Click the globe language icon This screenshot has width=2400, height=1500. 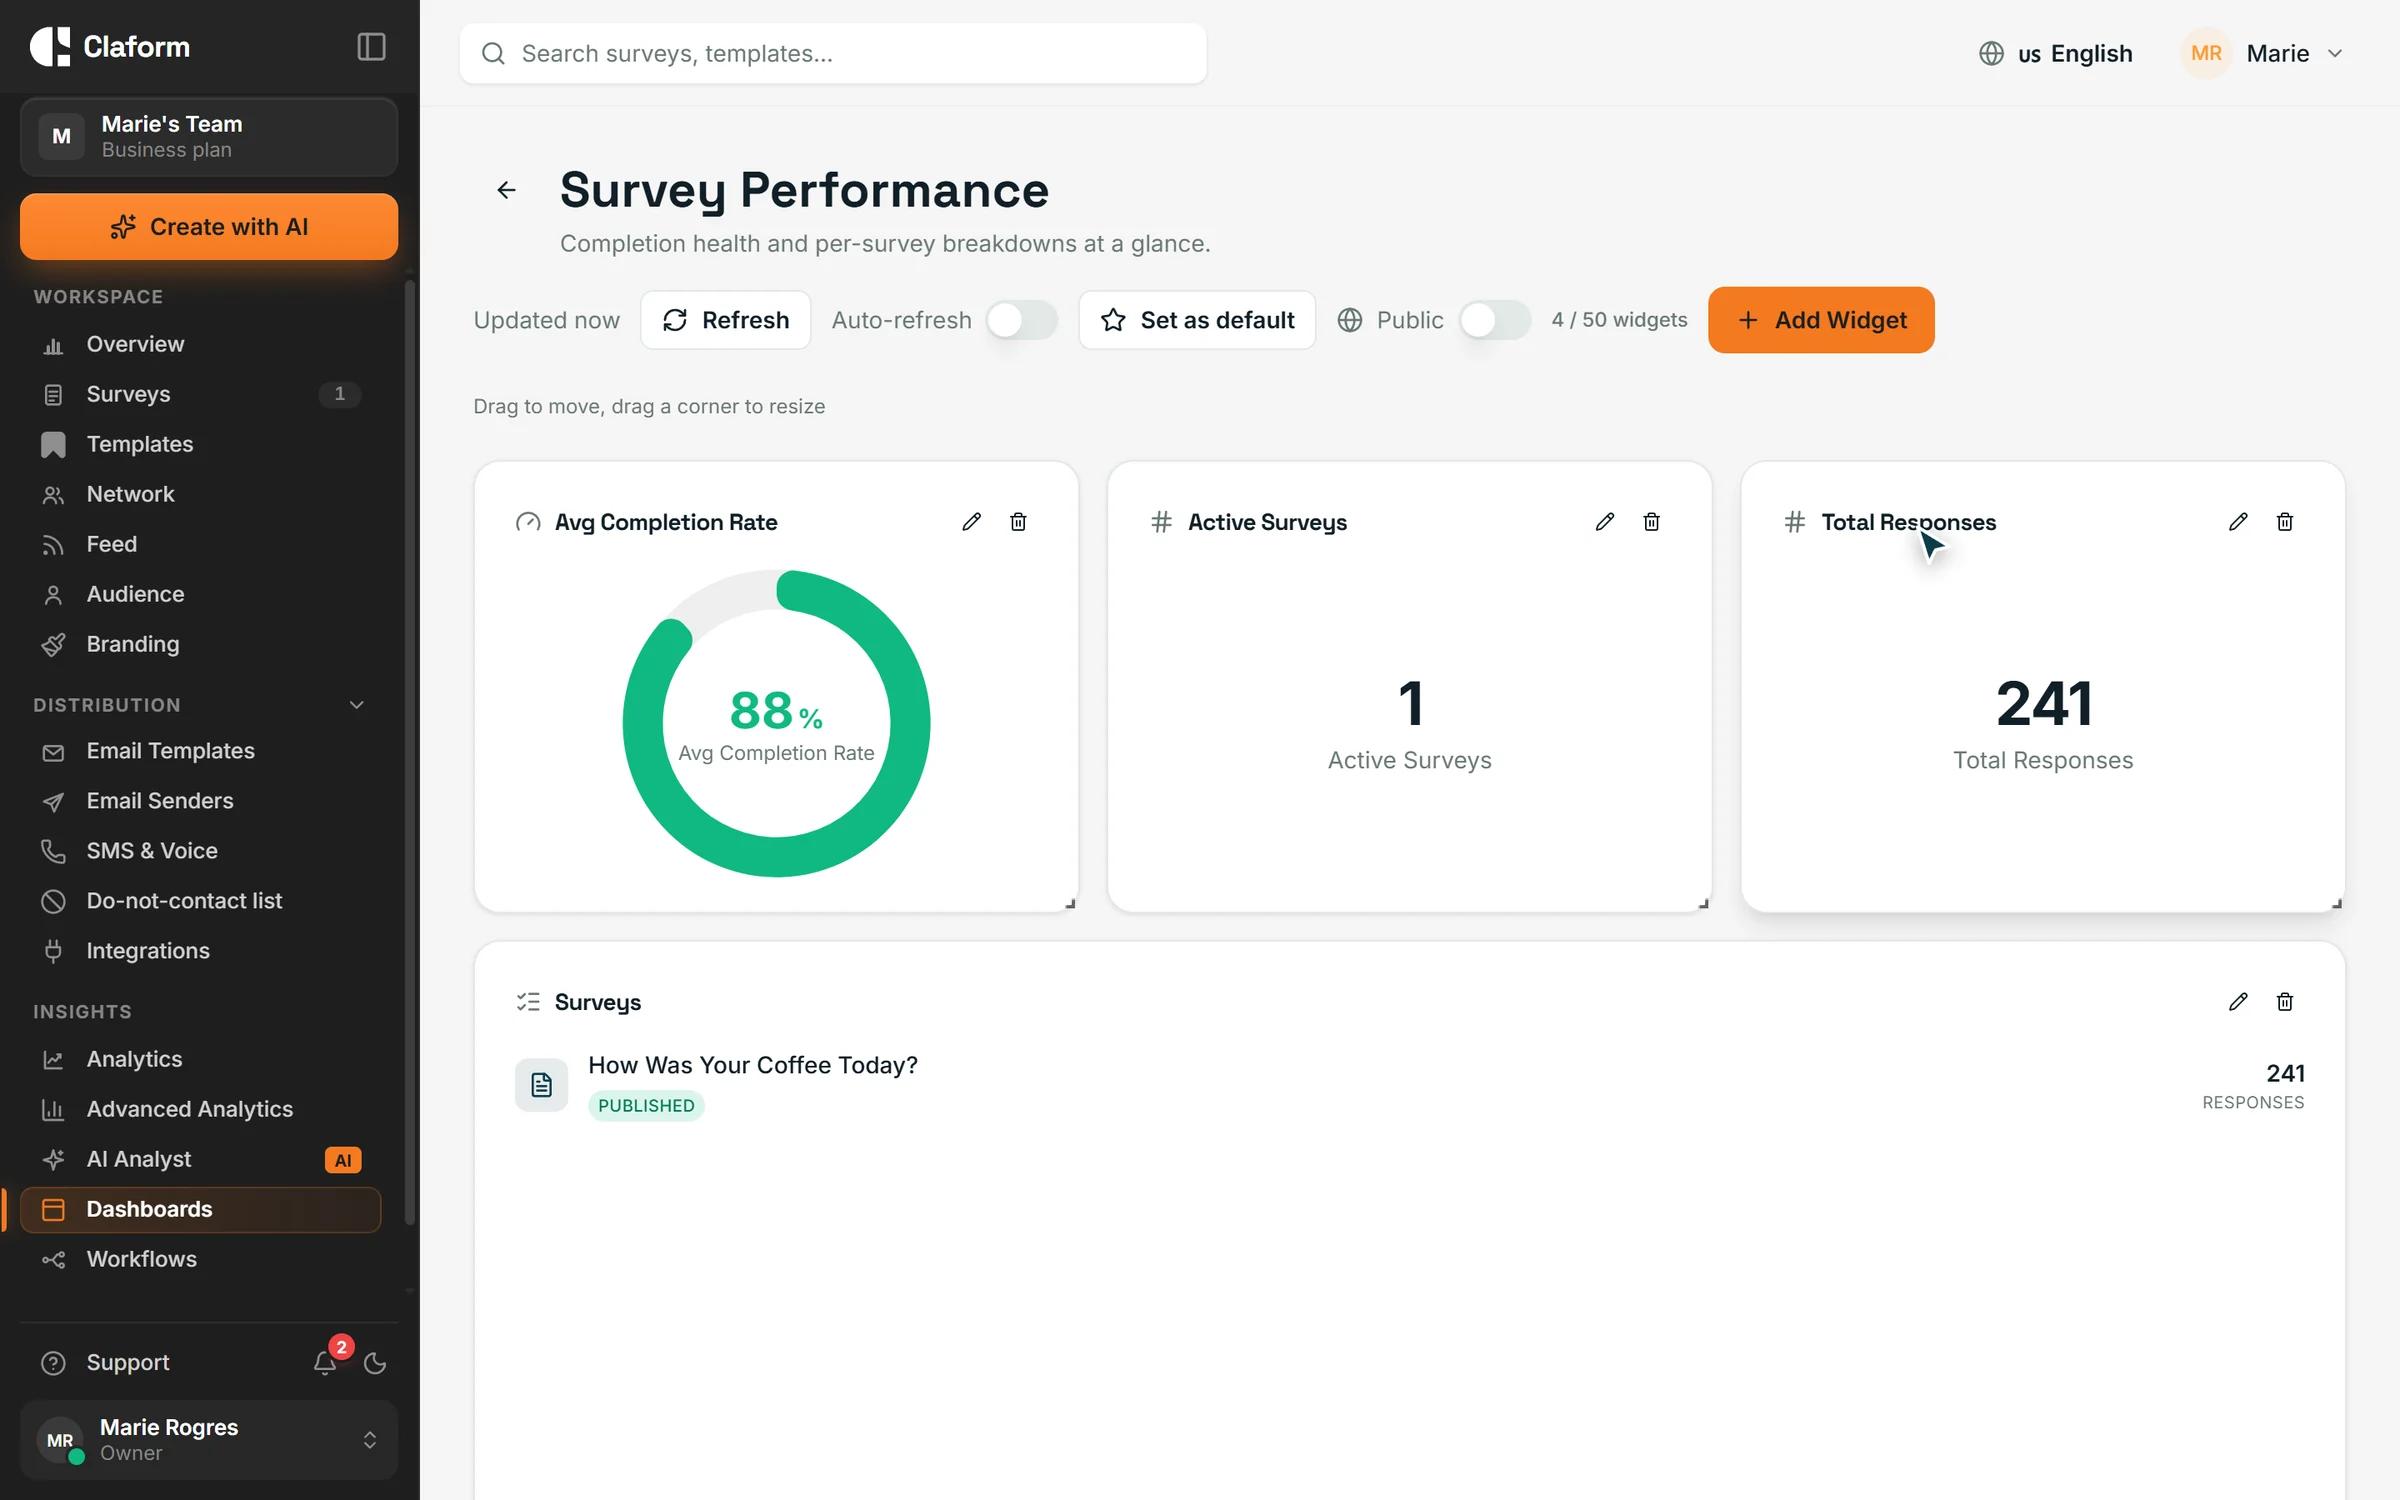(1991, 53)
